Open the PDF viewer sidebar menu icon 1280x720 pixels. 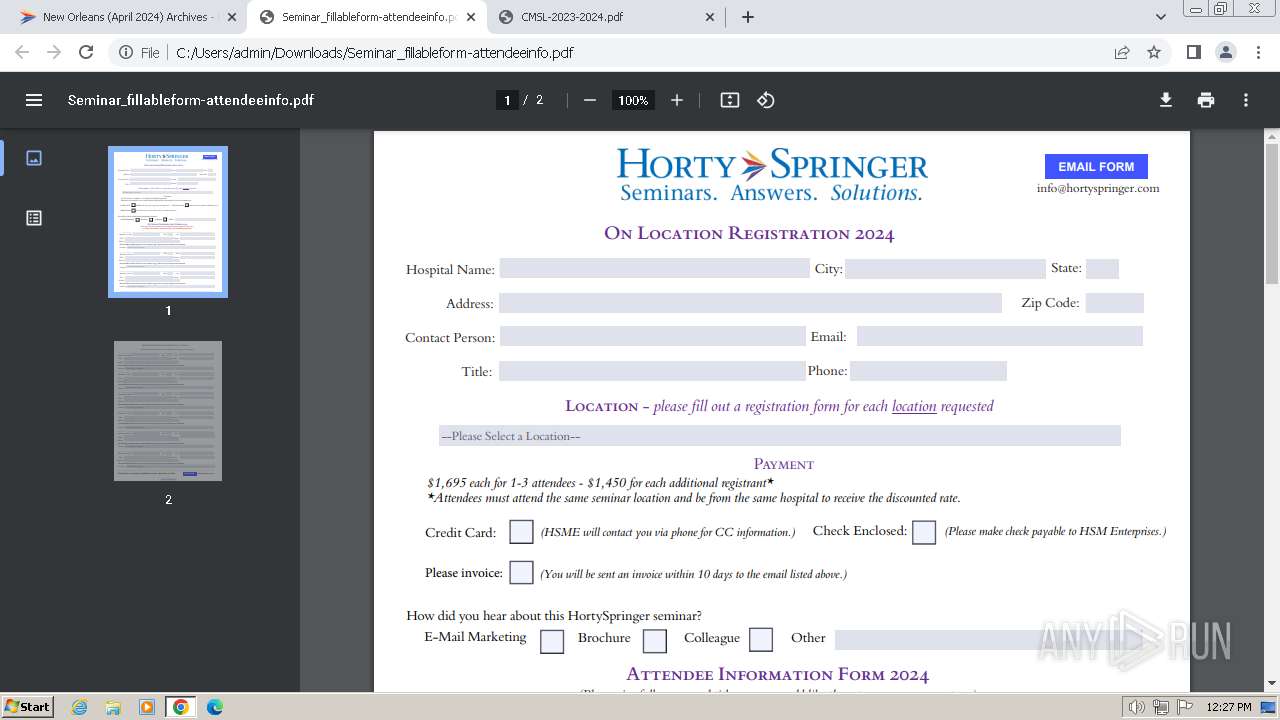(x=34, y=100)
